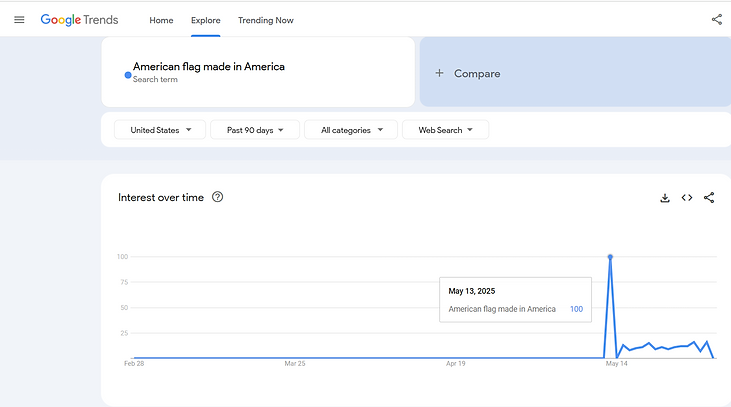
Task: Open the Interest over time help icon
Action: 217,197
